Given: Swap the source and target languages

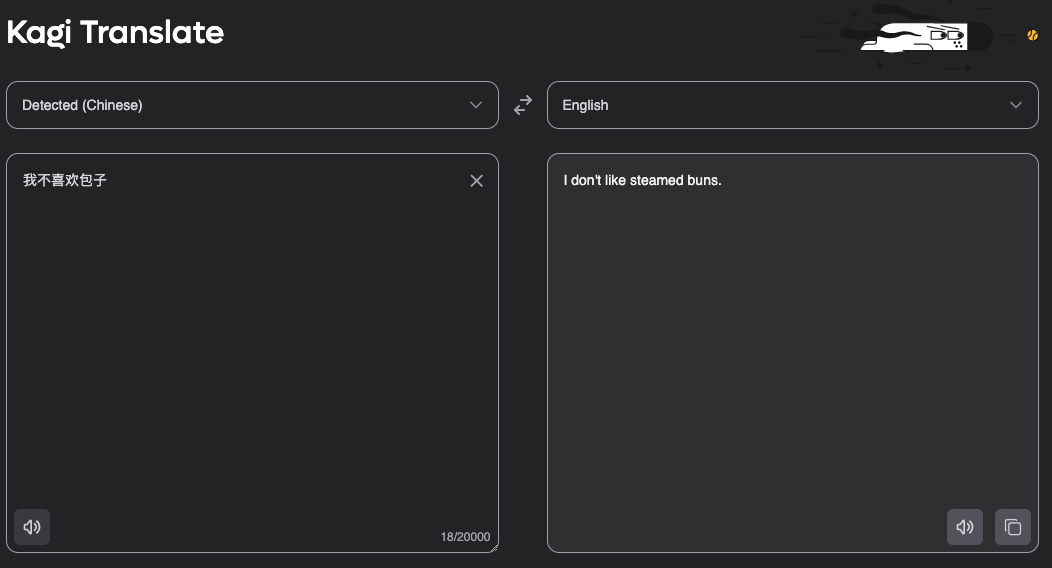Looking at the screenshot, I should pyautogui.click(x=523, y=105).
